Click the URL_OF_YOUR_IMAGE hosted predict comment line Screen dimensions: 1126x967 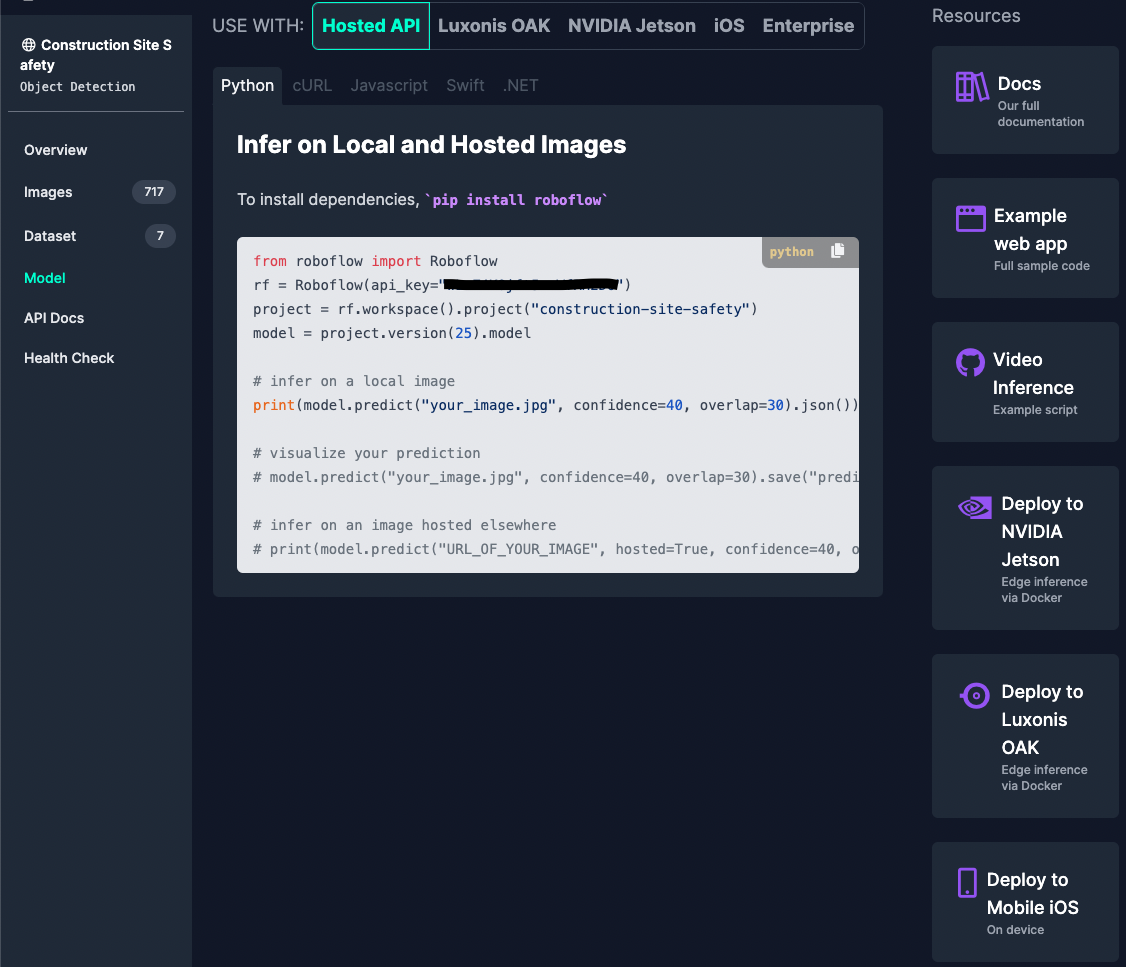pos(555,549)
